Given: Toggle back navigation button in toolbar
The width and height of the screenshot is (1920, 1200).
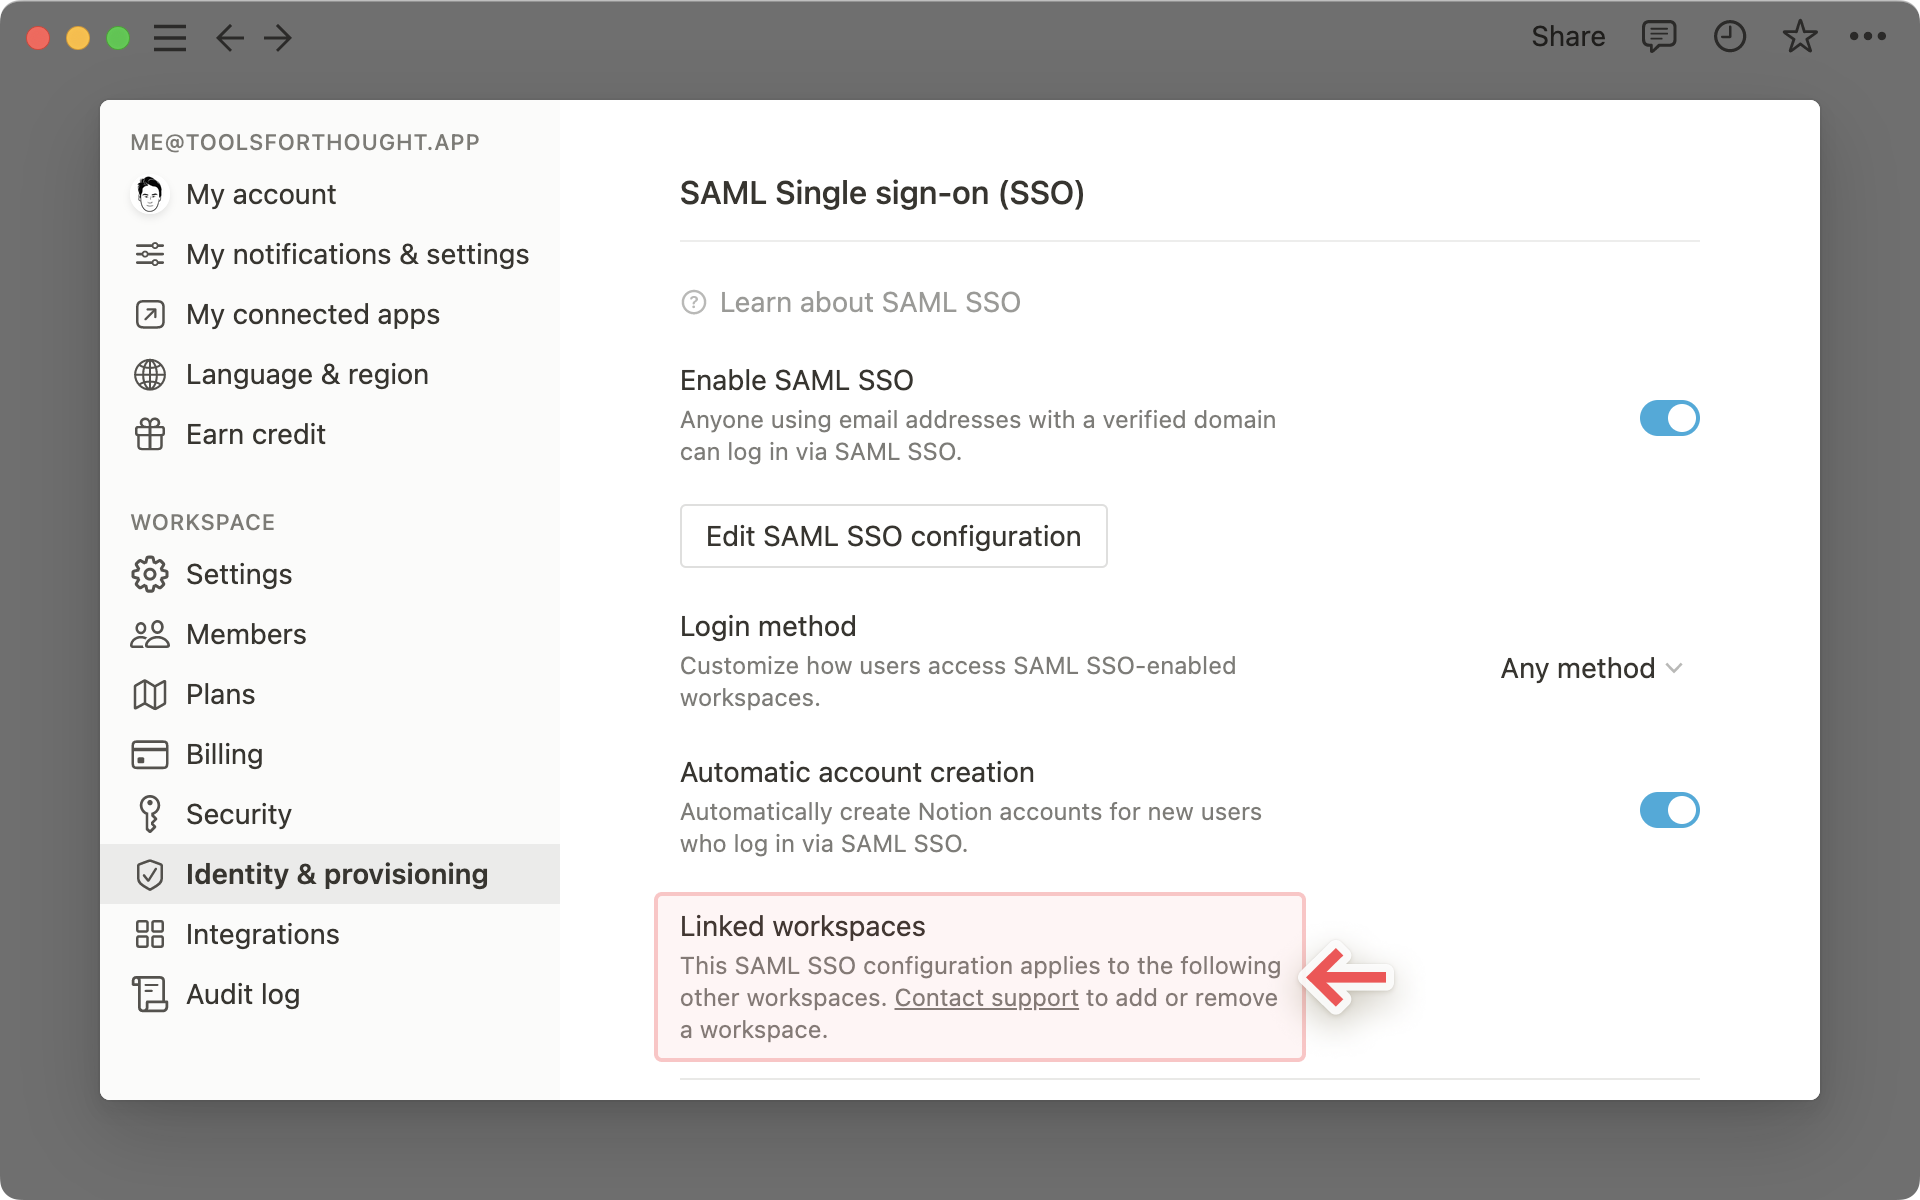Looking at the screenshot, I should click(228, 37).
